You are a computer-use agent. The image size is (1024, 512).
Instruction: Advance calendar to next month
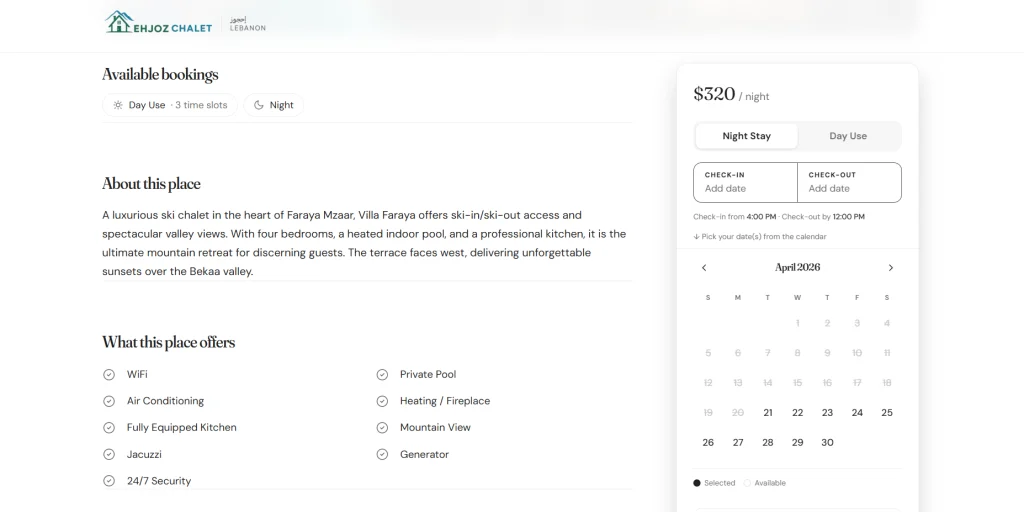[x=891, y=268]
